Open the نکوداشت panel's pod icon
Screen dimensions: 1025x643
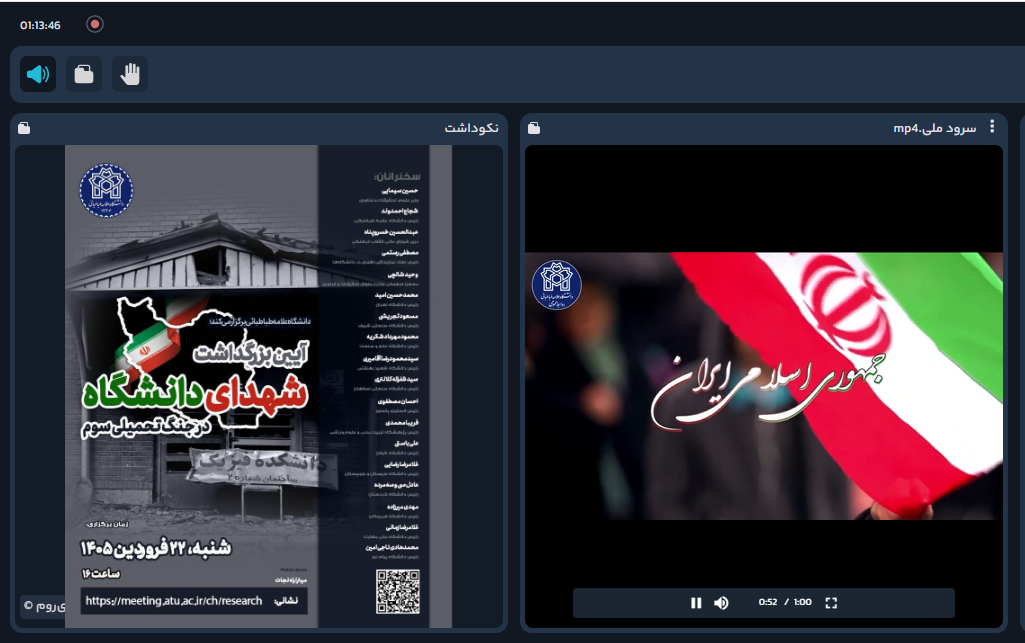pyautogui.click(x=24, y=128)
